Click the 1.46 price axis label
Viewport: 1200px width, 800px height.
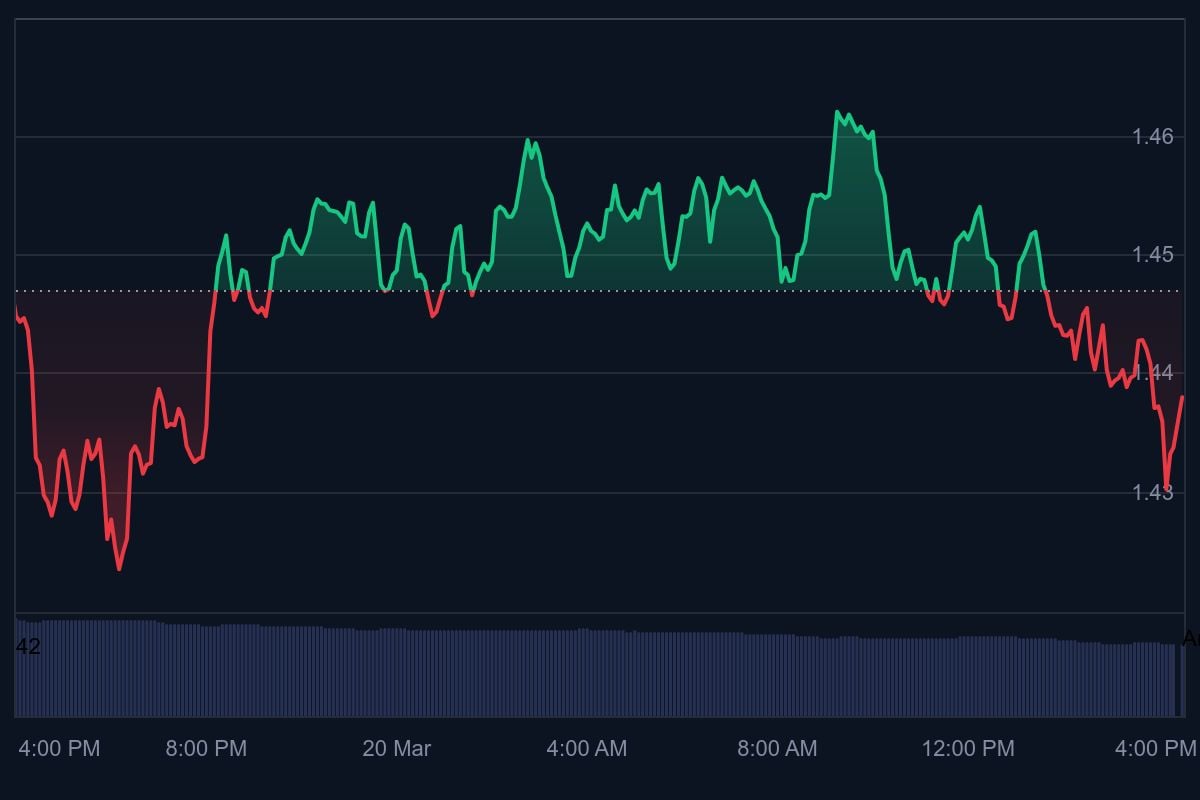[1152, 136]
